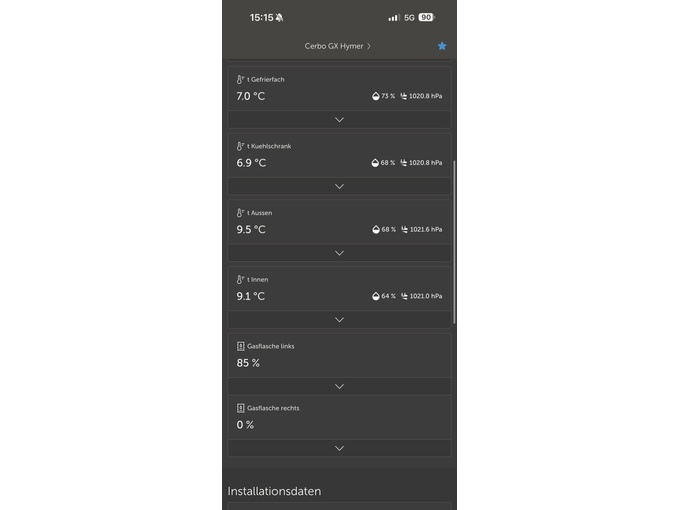680x510 pixels.
Task: Expand the t Innen card details
Action: point(339,320)
